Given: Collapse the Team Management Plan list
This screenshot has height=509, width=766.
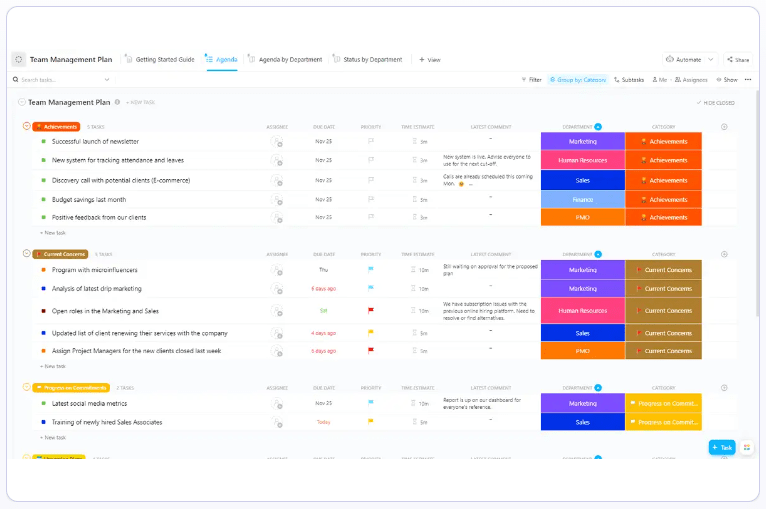Looking at the screenshot, I should [21, 102].
